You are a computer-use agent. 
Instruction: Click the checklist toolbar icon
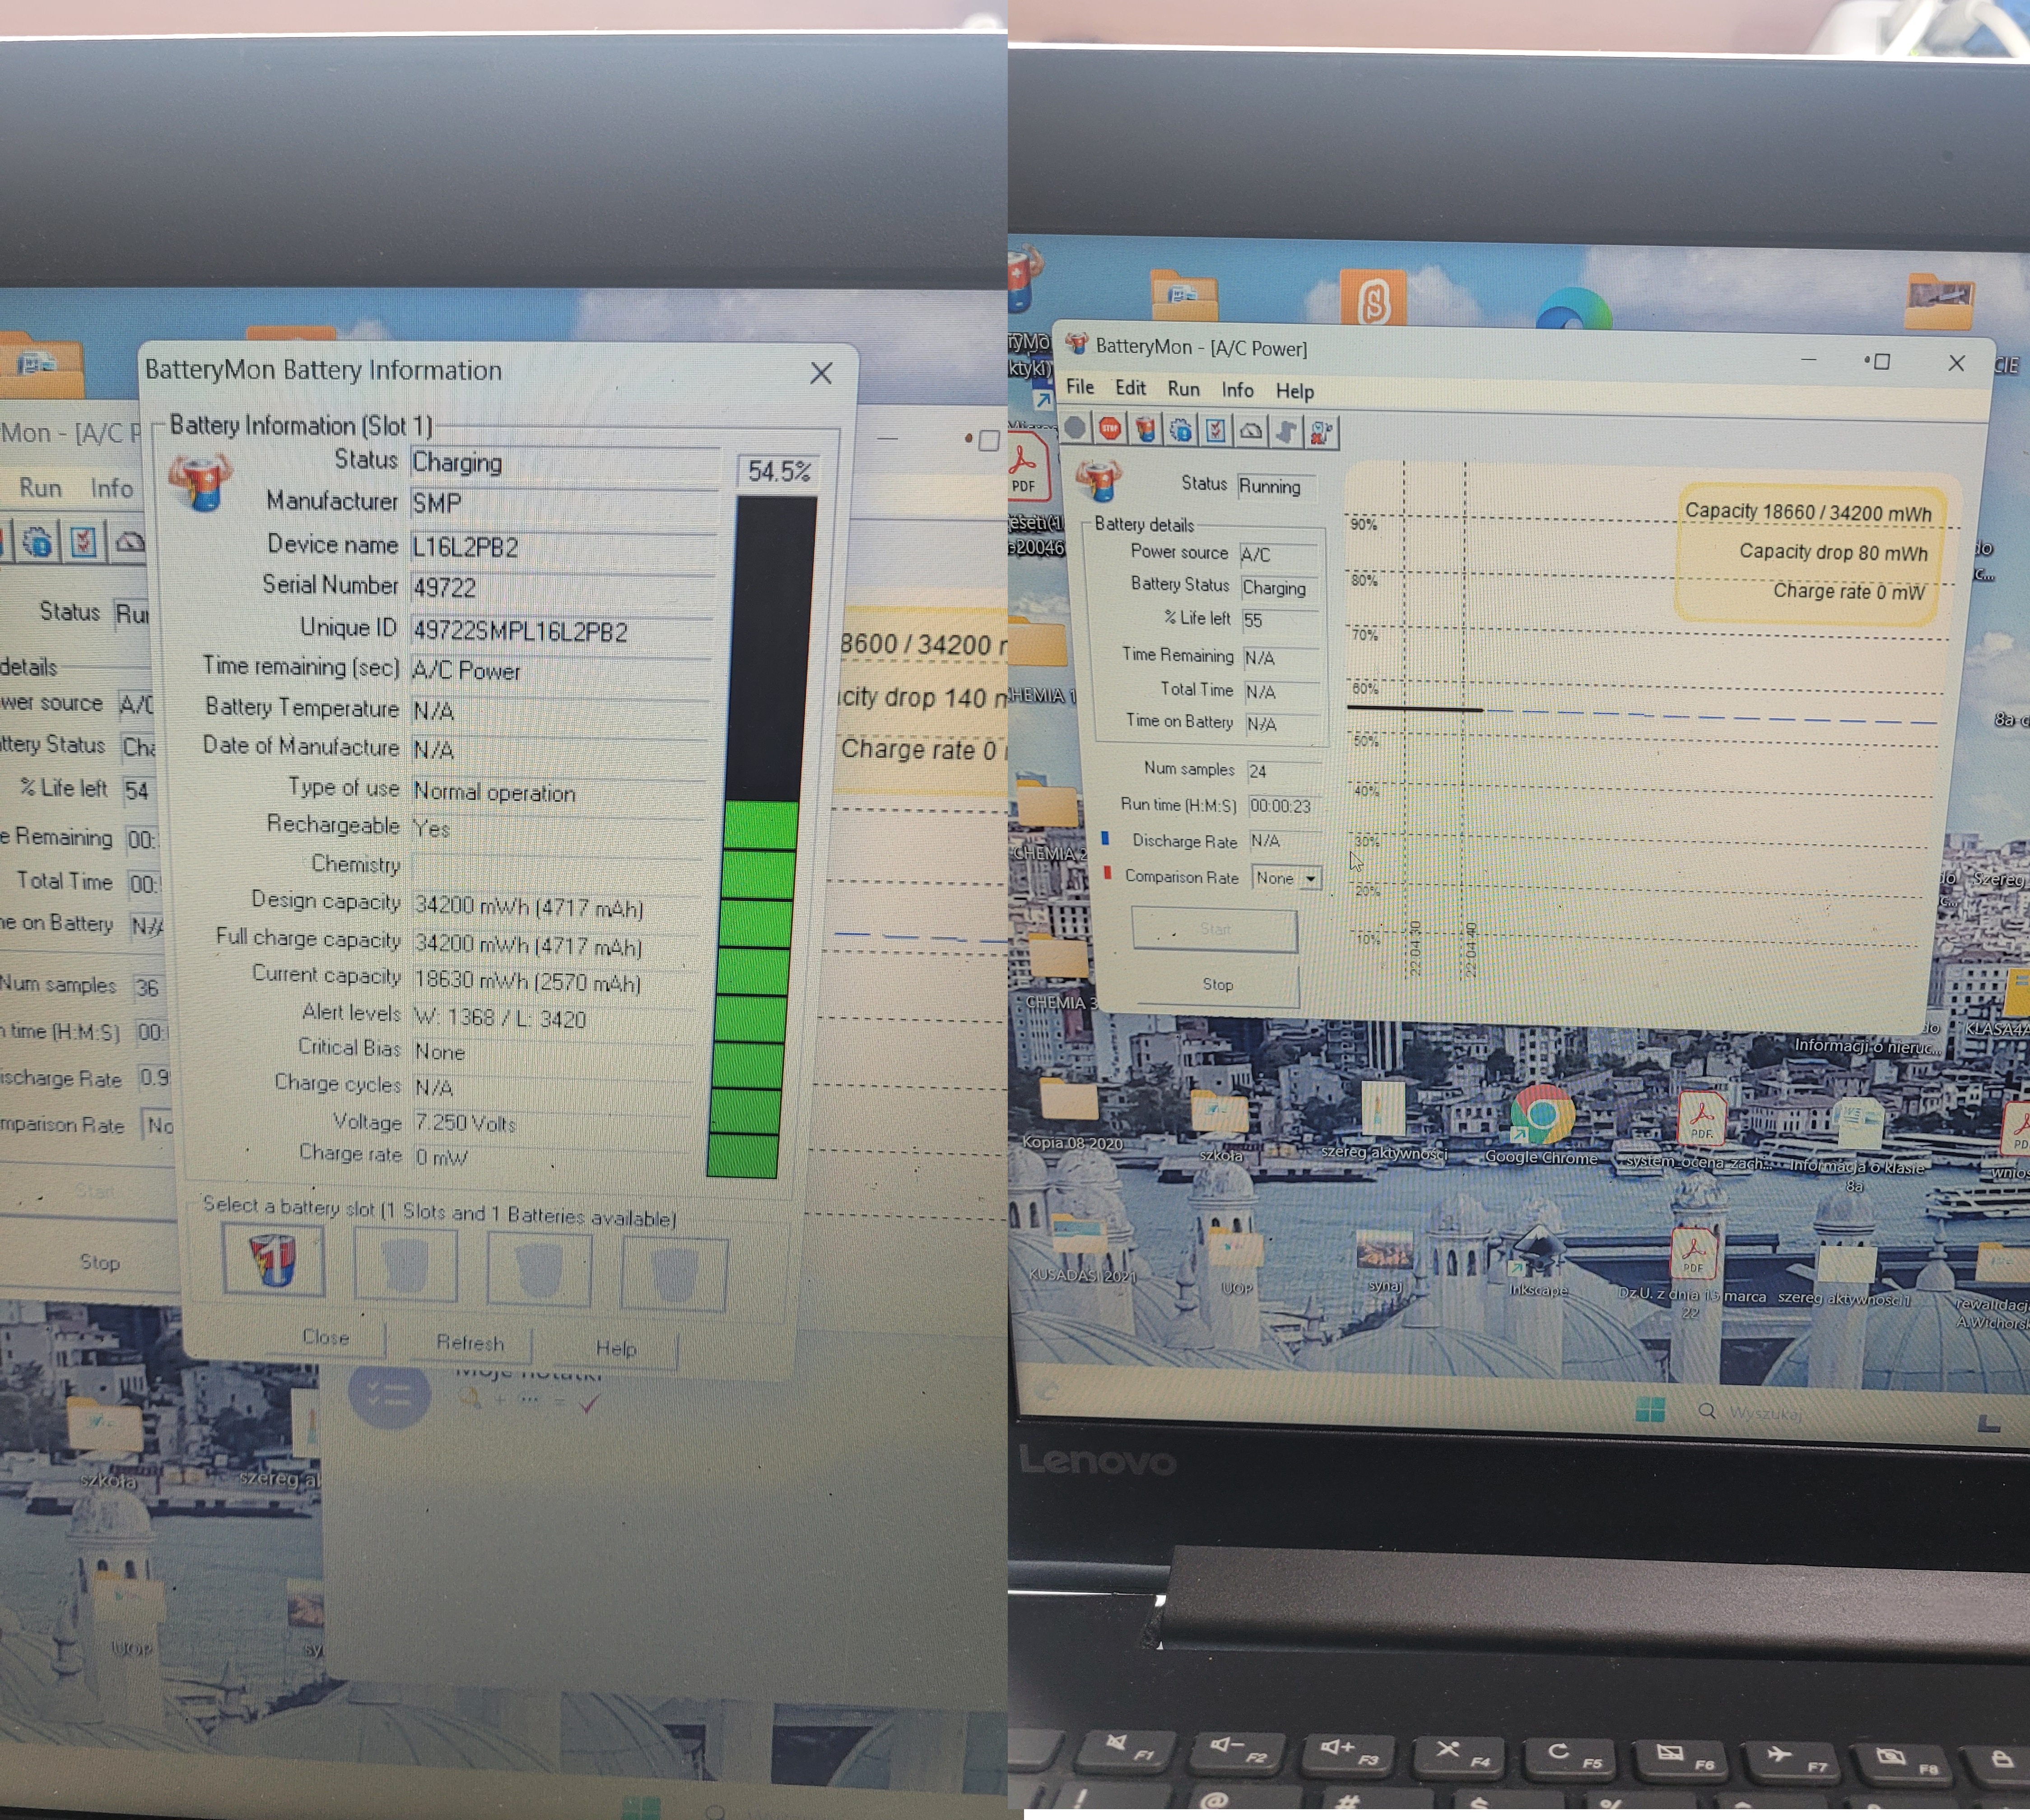click(x=1215, y=431)
